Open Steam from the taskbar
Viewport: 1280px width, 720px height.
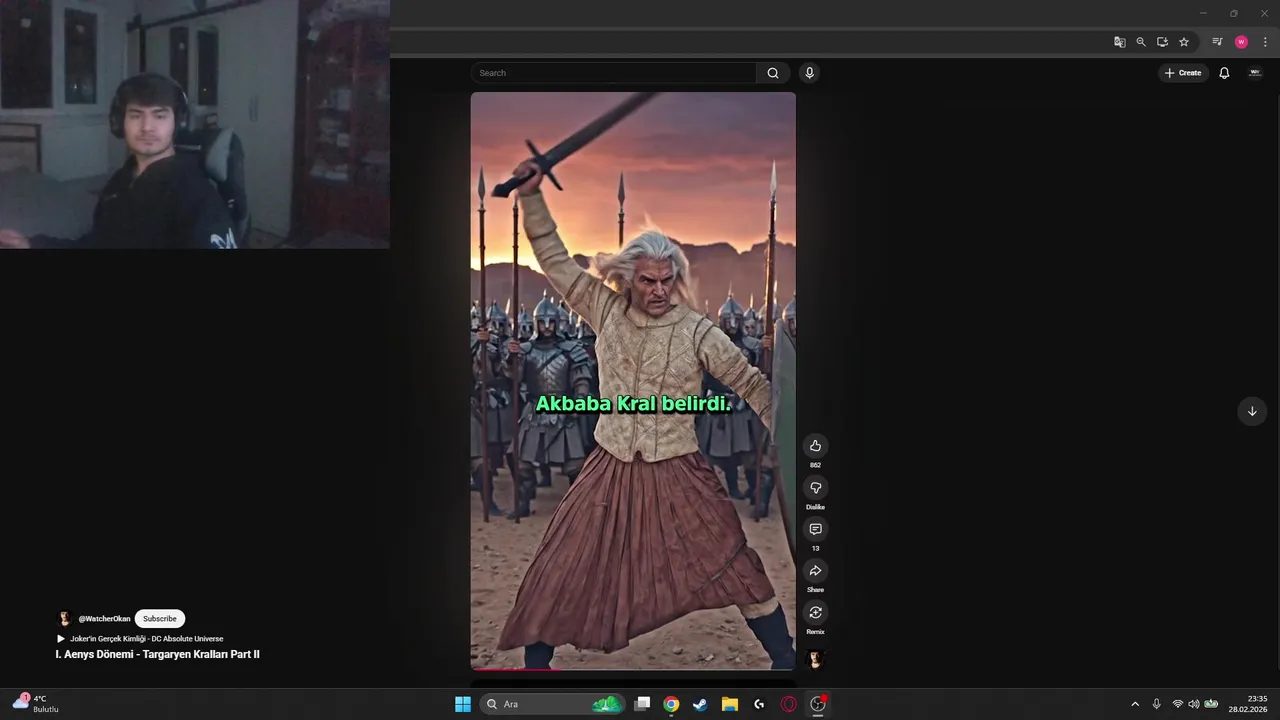tap(700, 704)
